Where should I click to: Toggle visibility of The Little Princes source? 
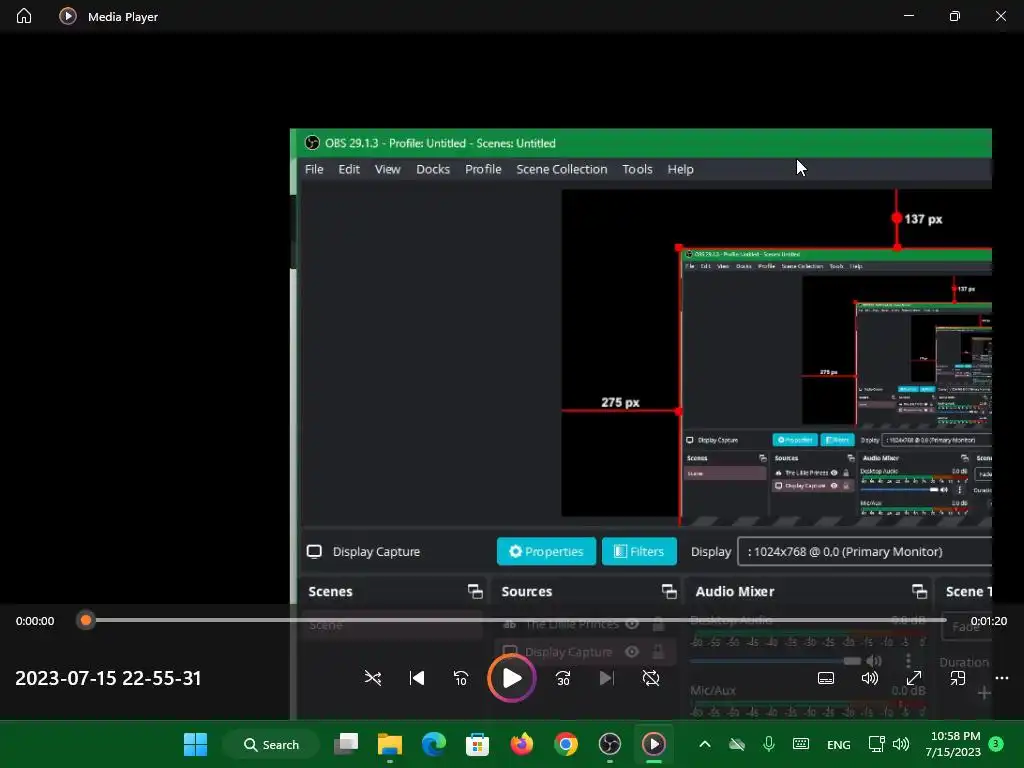pyautogui.click(x=632, y=624)
